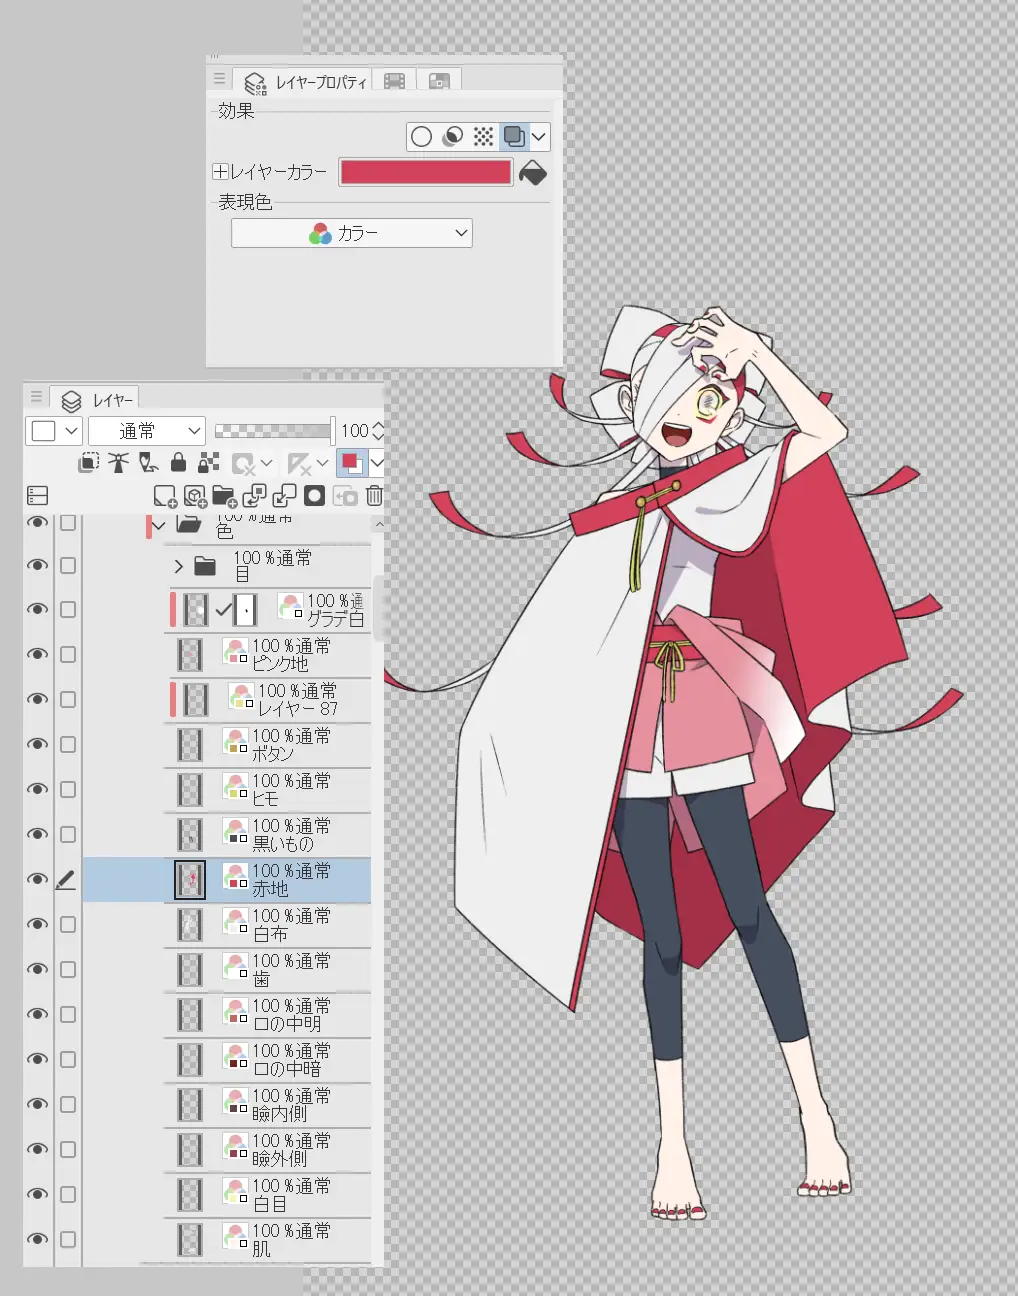Open the カラー expression color dropdown
This screenshot has width=1018, height=1296.
click(351, 233)
